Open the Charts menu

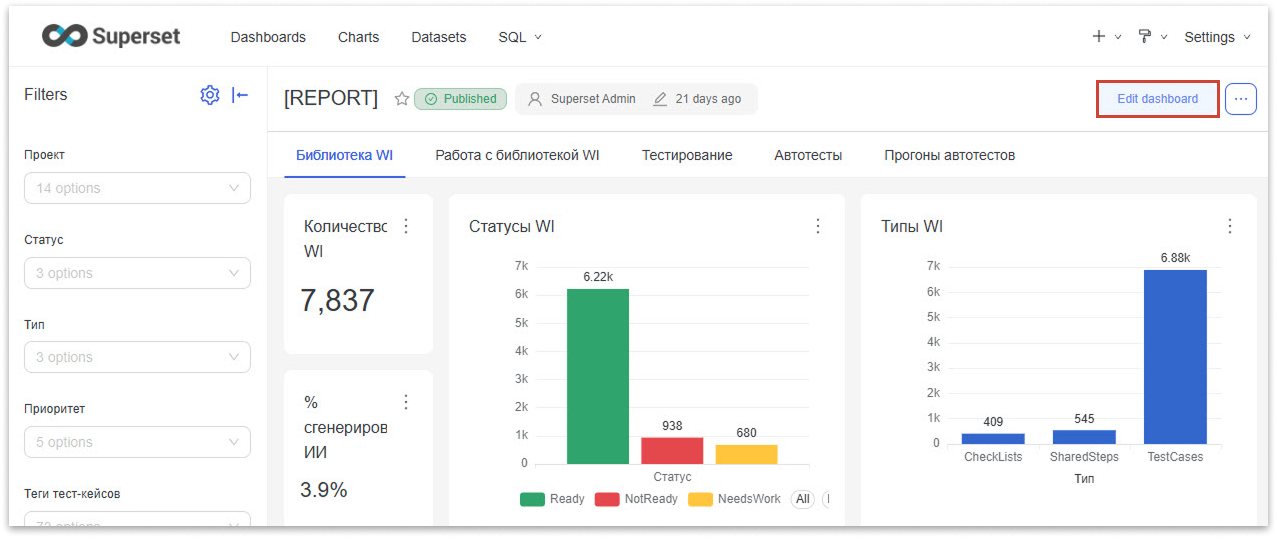[358, 37]
